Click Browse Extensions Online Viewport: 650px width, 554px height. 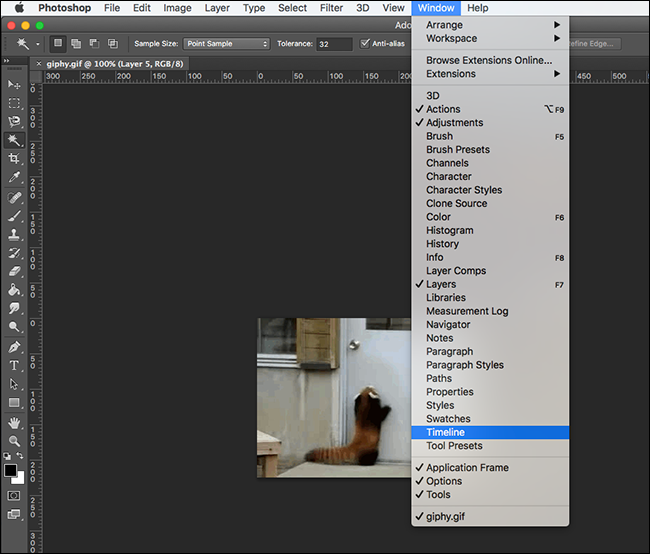(x=488, y=60)
